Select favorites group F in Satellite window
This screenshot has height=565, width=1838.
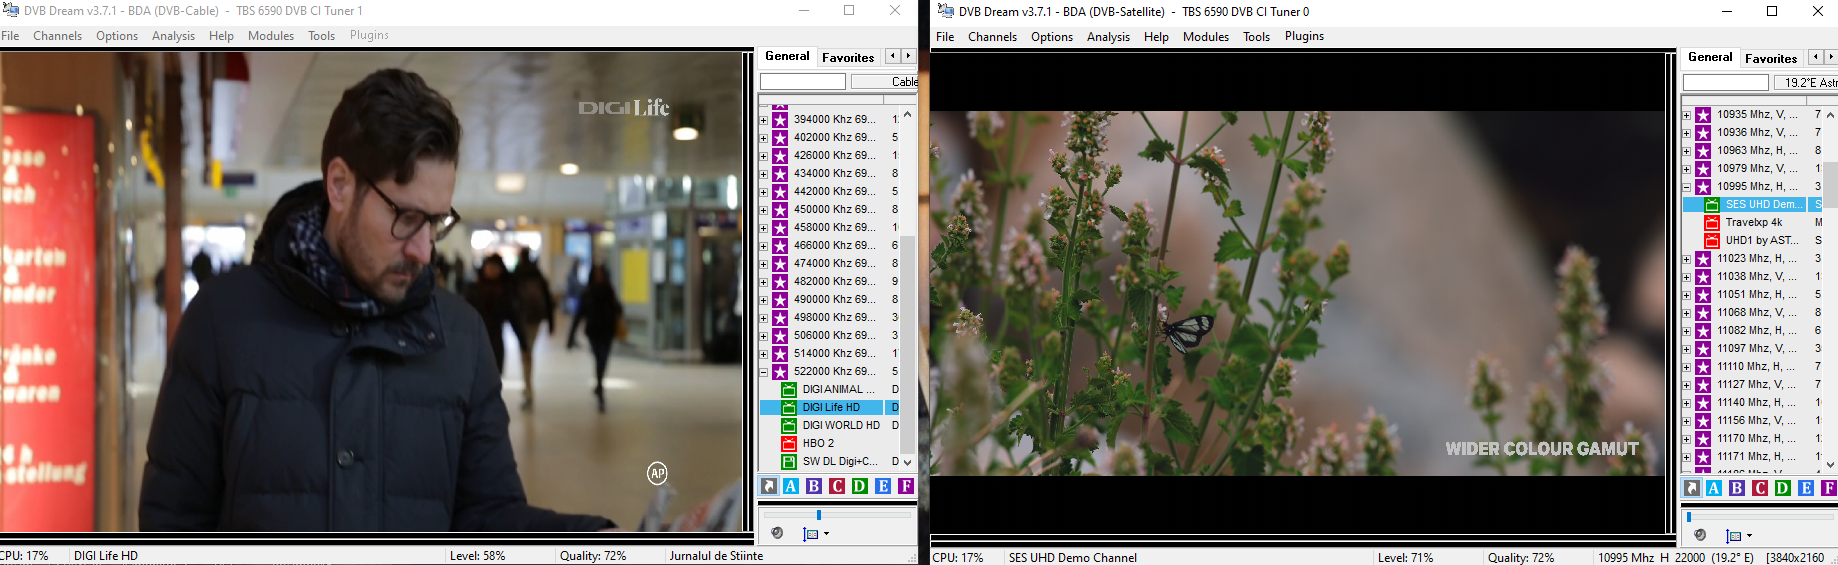[1829, 488]
